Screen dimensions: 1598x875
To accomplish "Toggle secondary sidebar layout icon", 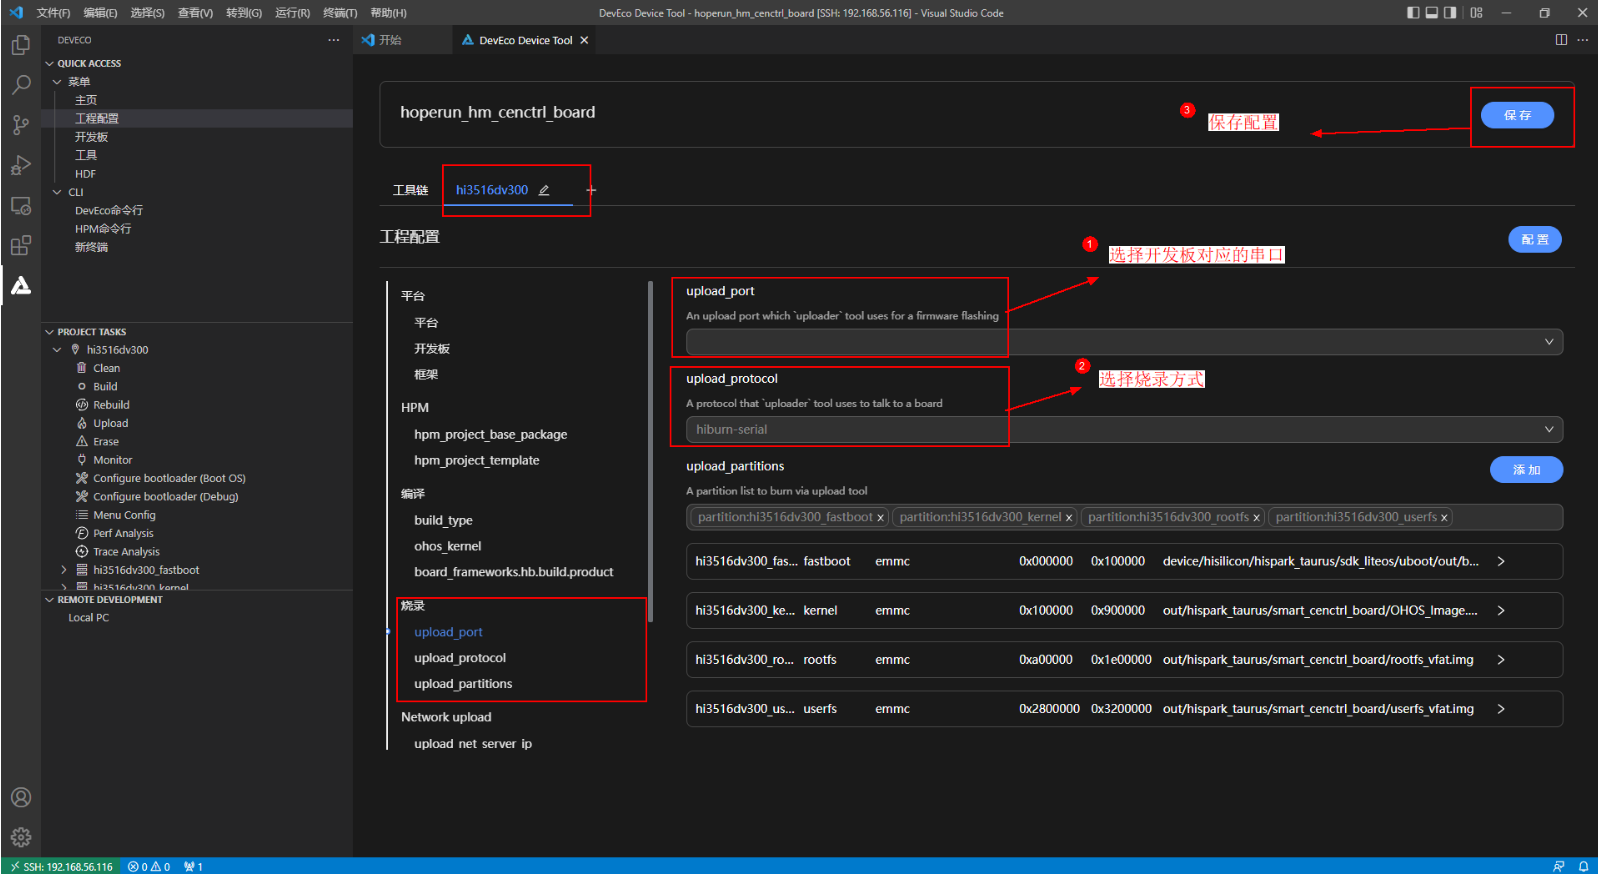I will 1450,13.
